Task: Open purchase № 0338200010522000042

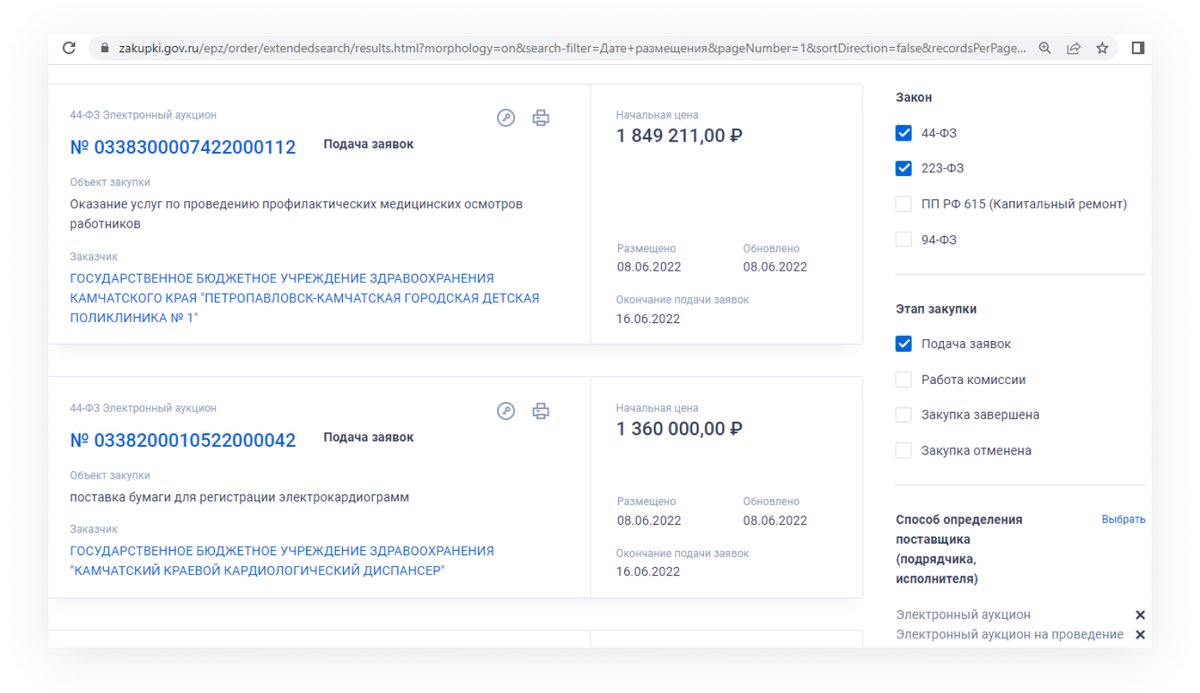Action: [x=183, y=440]
